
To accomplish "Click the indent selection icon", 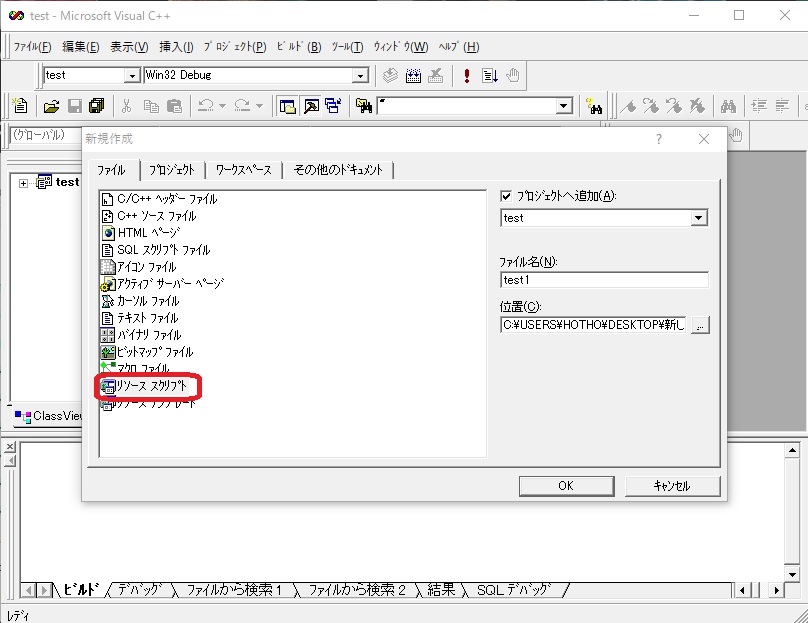I will click(759, 106).
